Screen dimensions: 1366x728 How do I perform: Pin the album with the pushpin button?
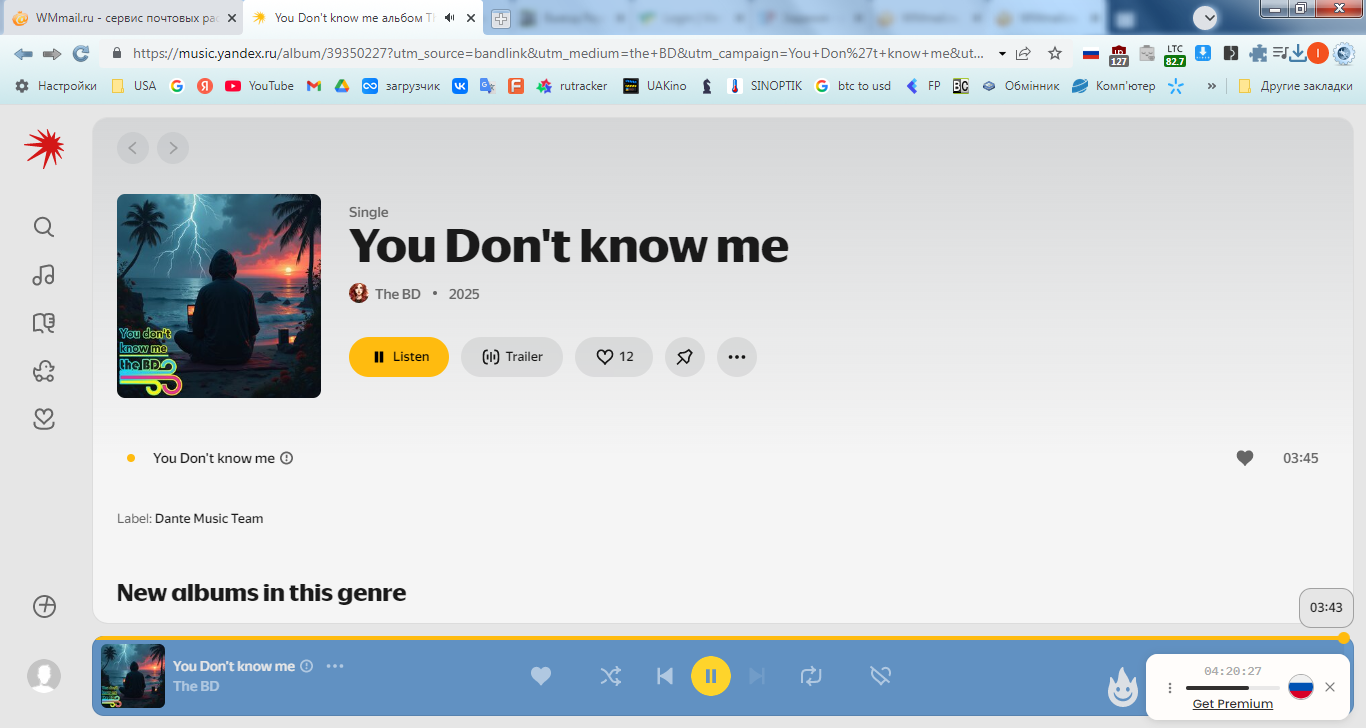(685, 357)
